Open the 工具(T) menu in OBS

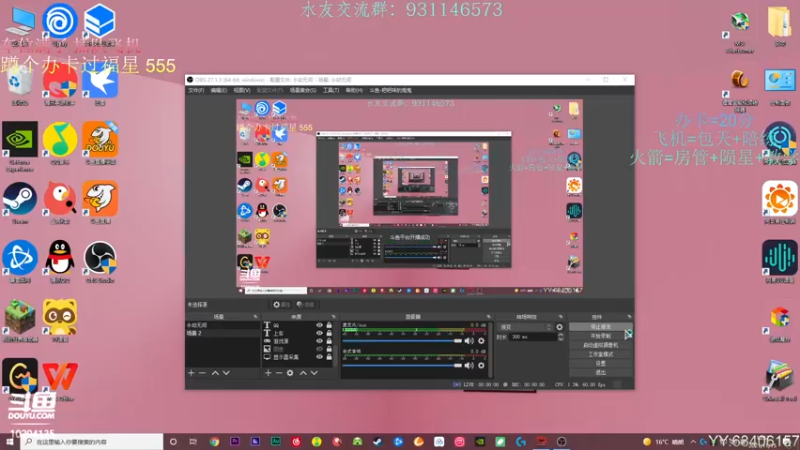pyautogui.click(x=331, y=90)
